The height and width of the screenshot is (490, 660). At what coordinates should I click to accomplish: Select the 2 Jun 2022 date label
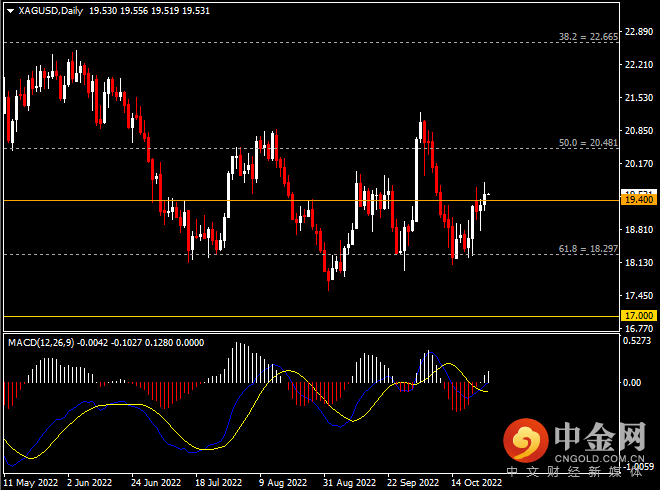coord(90,482)
